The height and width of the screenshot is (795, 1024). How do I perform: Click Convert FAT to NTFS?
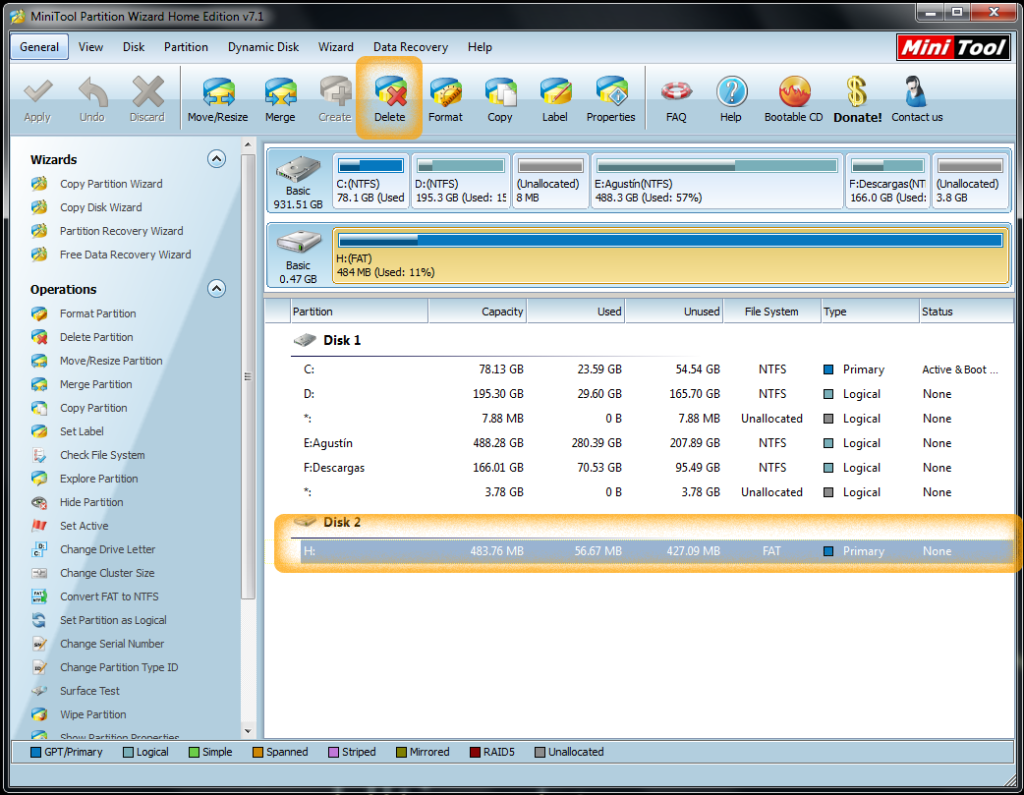point(109,596)
